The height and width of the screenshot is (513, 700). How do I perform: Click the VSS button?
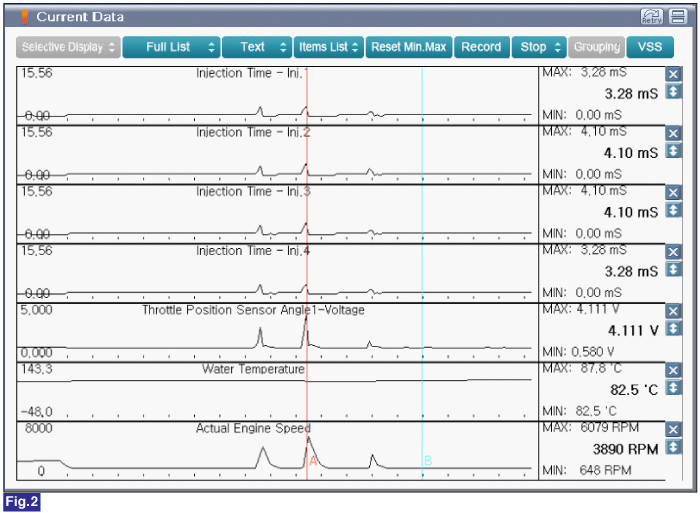click(x=650, y=47)
